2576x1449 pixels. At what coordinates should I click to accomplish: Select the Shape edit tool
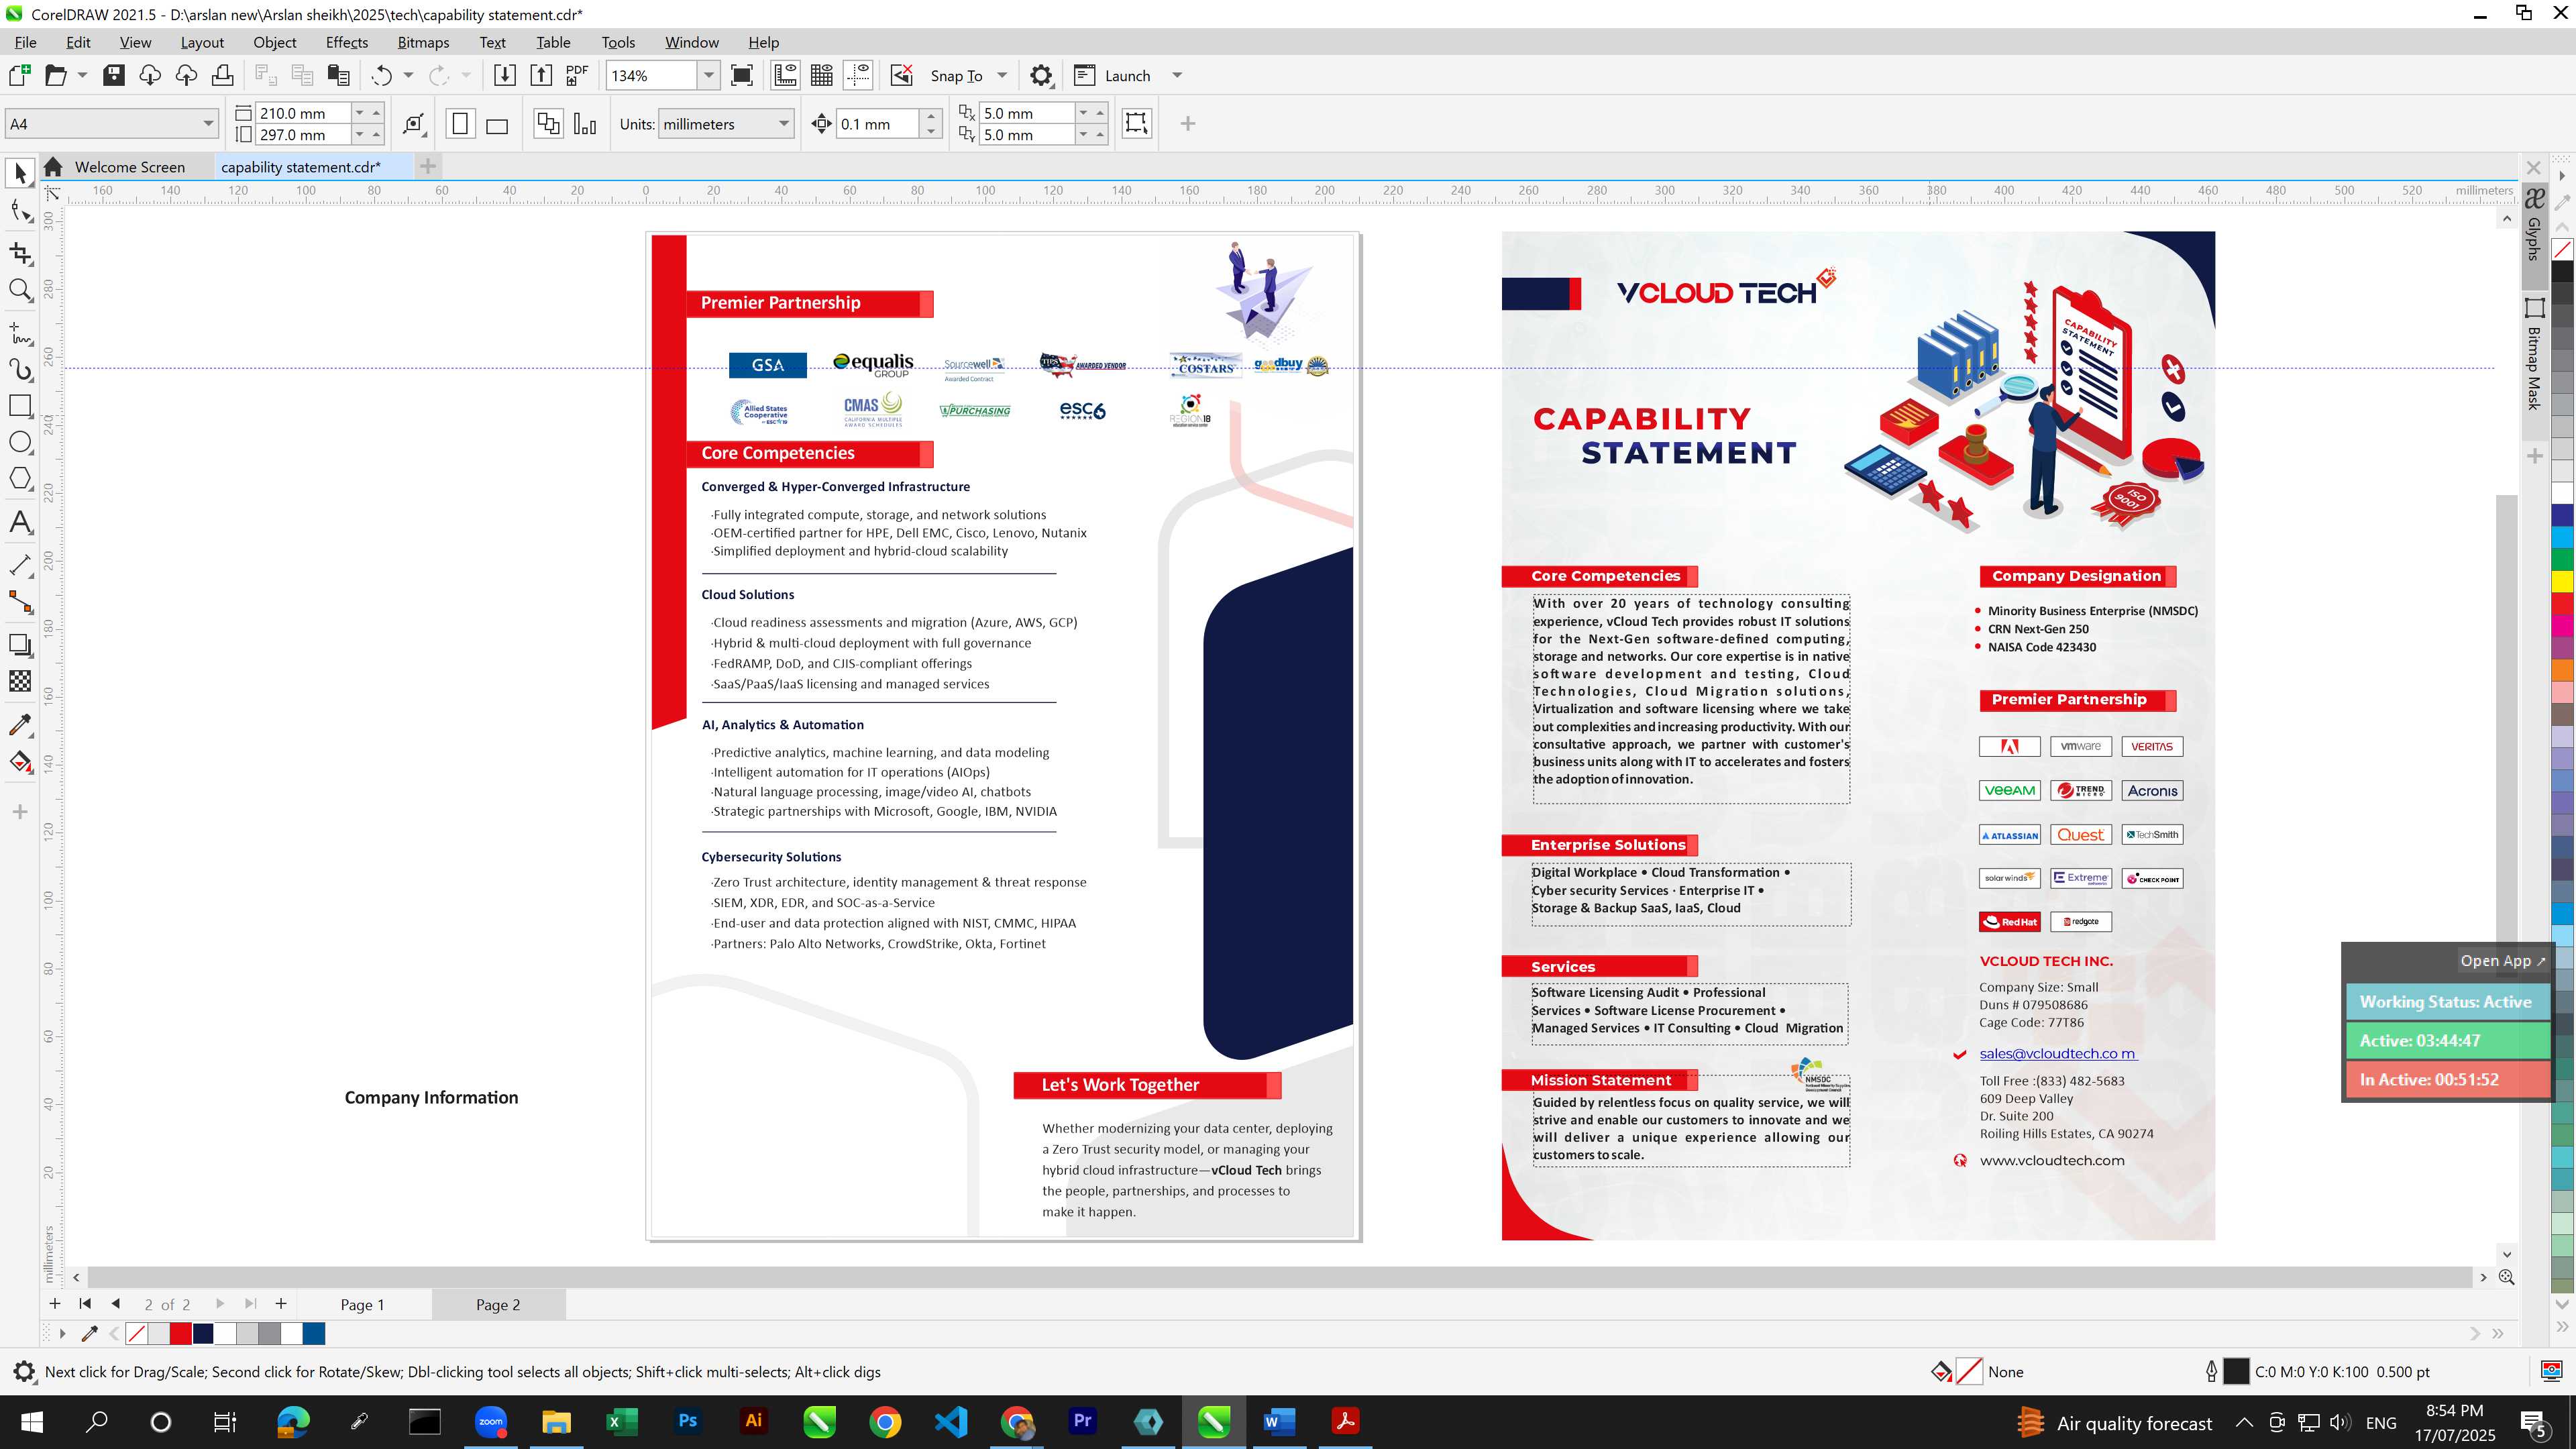(x=20, y=210)
